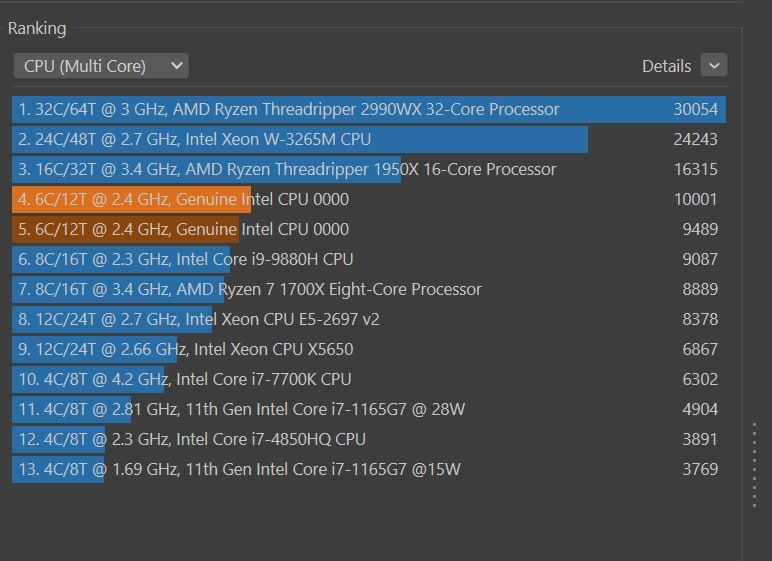This screenshot has height=561, width=772.
Task: Expand the Details chevron button
Action: (x=714, y=66)
